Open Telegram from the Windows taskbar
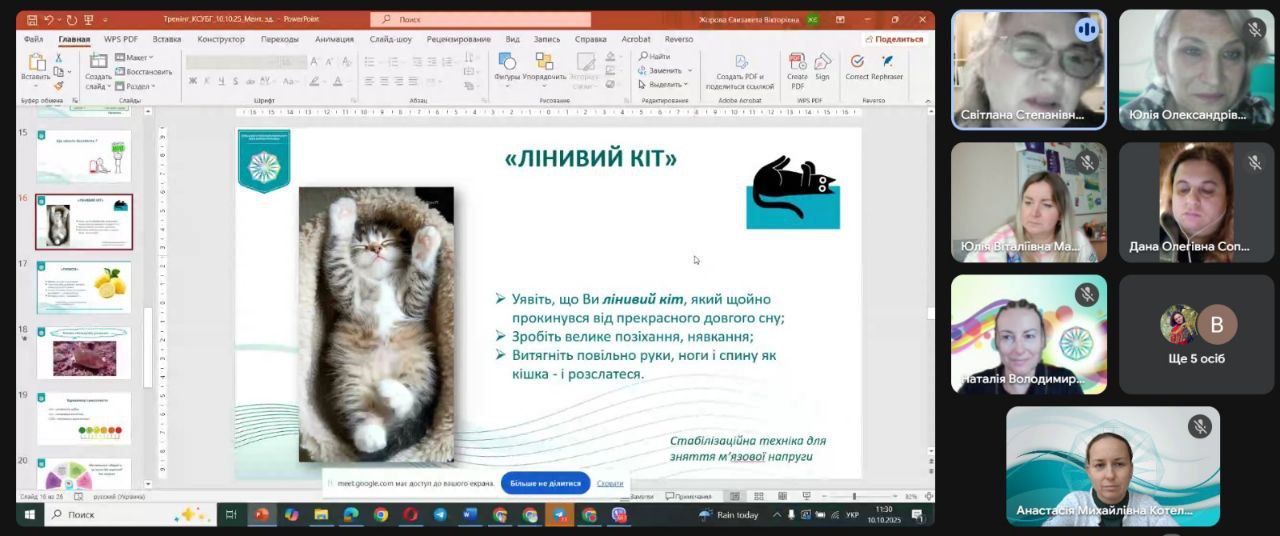Image resolution: width=1280 pixels, height=536 pixels. (440, 515)
